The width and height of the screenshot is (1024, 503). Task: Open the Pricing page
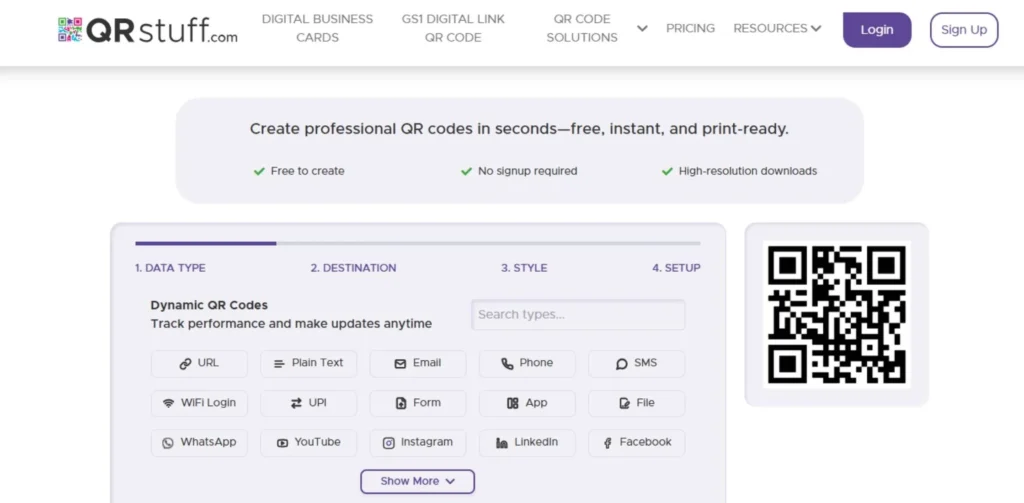pos(690,29)
